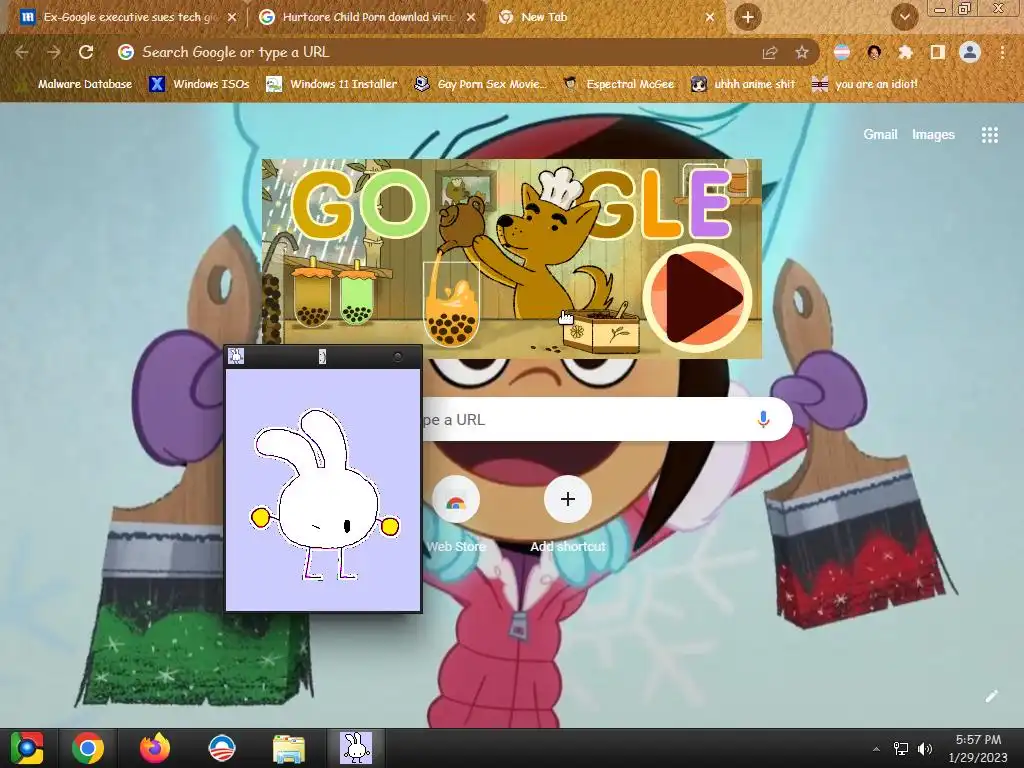Share this page via address bar icon

tap(770, 52)
